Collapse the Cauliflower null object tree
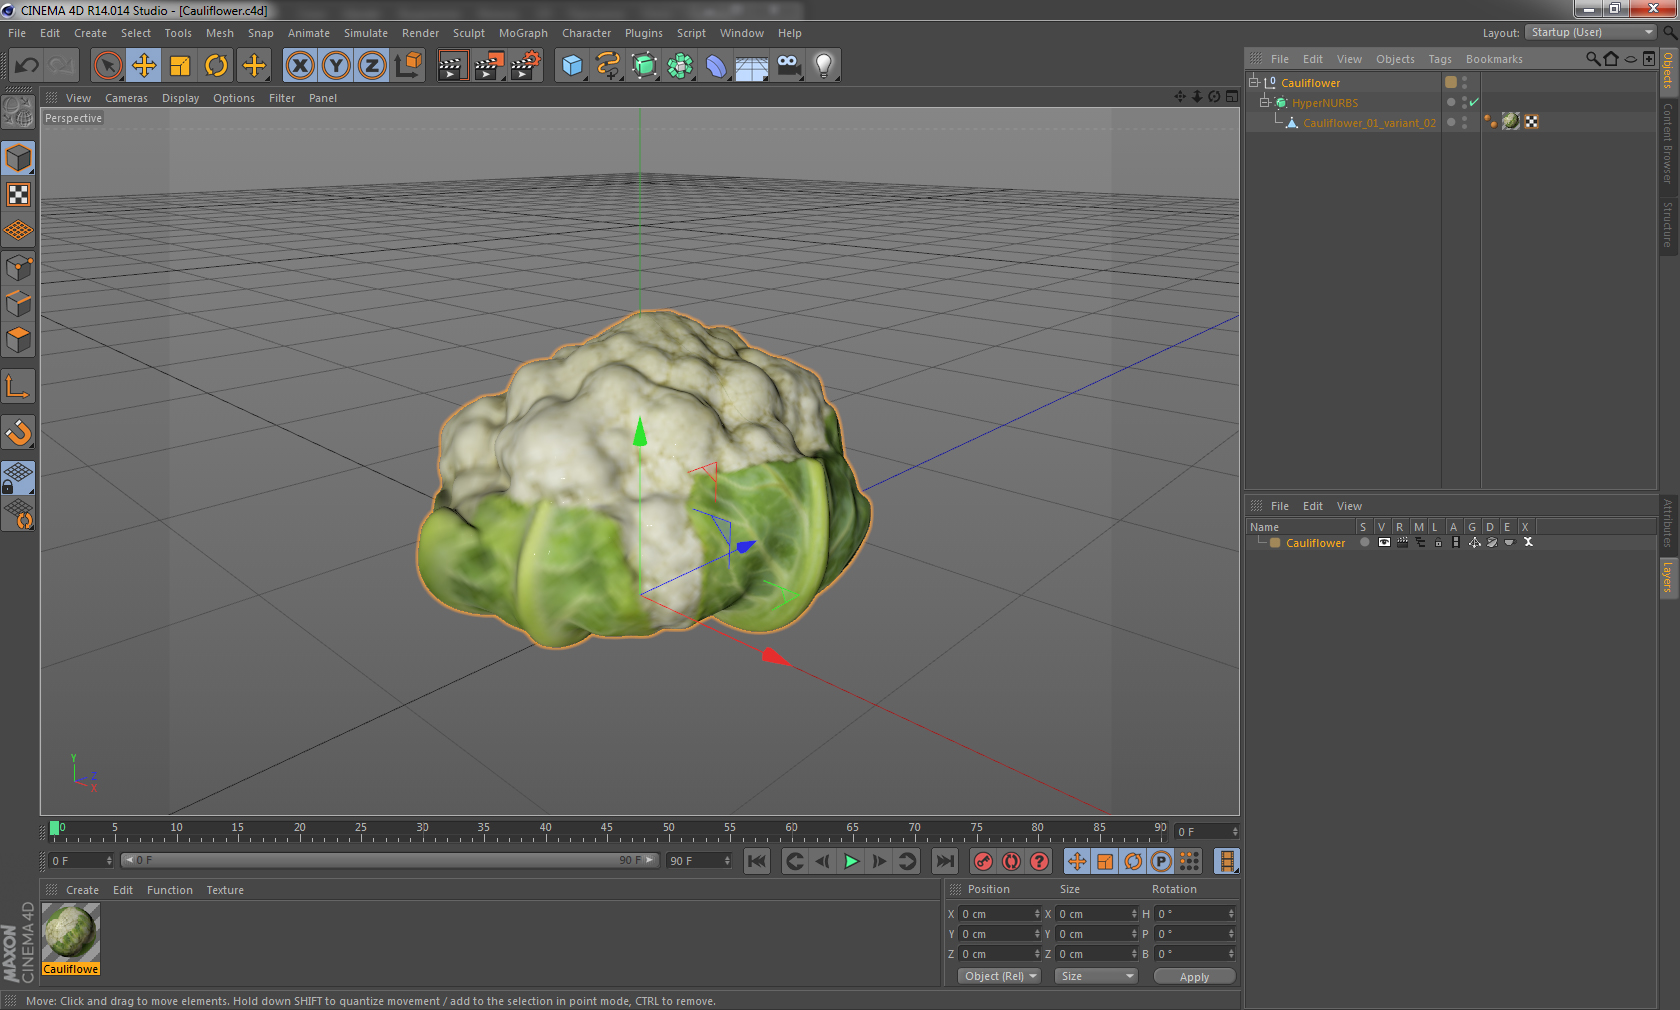The height and width of the screenshot is (1010, 1680). tap(1253, 82)
